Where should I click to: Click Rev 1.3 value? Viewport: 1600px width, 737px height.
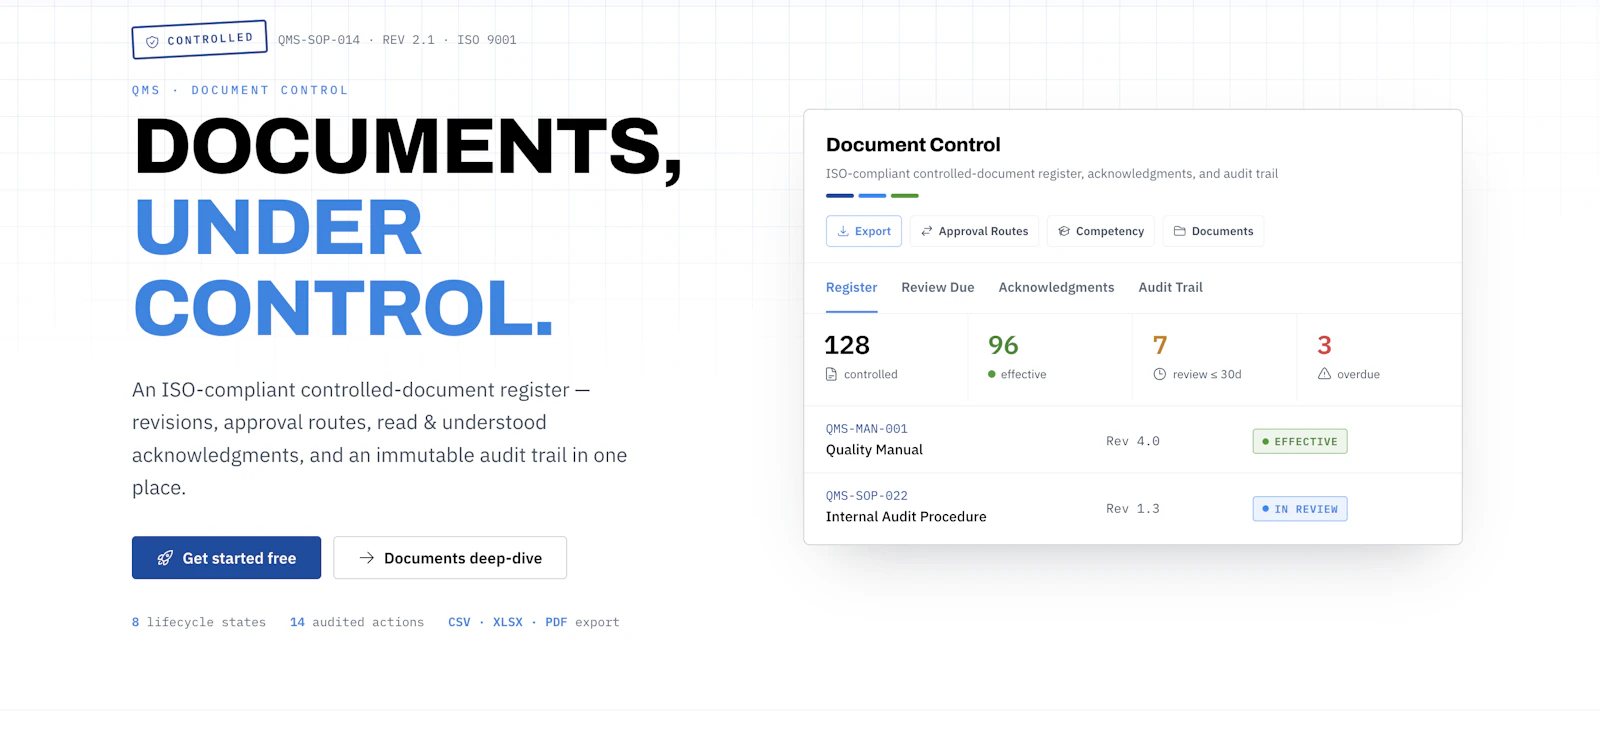point(1133,509)
